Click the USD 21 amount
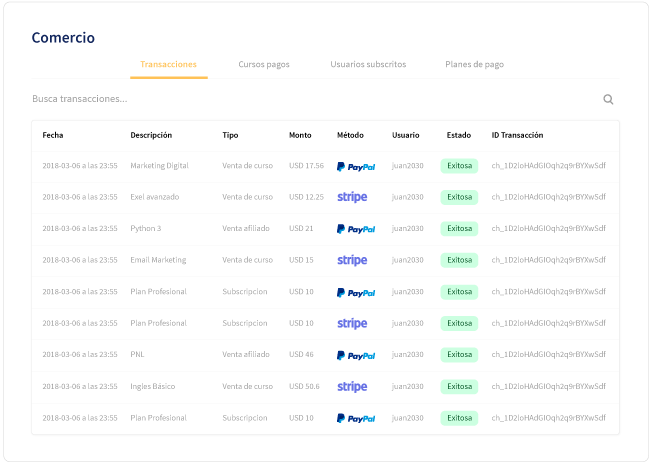Image resolution: width=650 pixels, height=463 pixels. [x=301, y=228]
